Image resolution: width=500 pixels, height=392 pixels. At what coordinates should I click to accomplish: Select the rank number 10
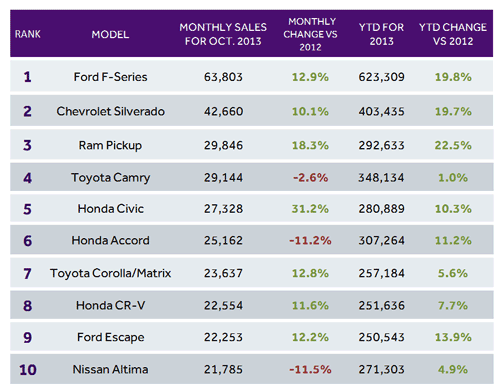pyautogui.click(x=28, y=370)
